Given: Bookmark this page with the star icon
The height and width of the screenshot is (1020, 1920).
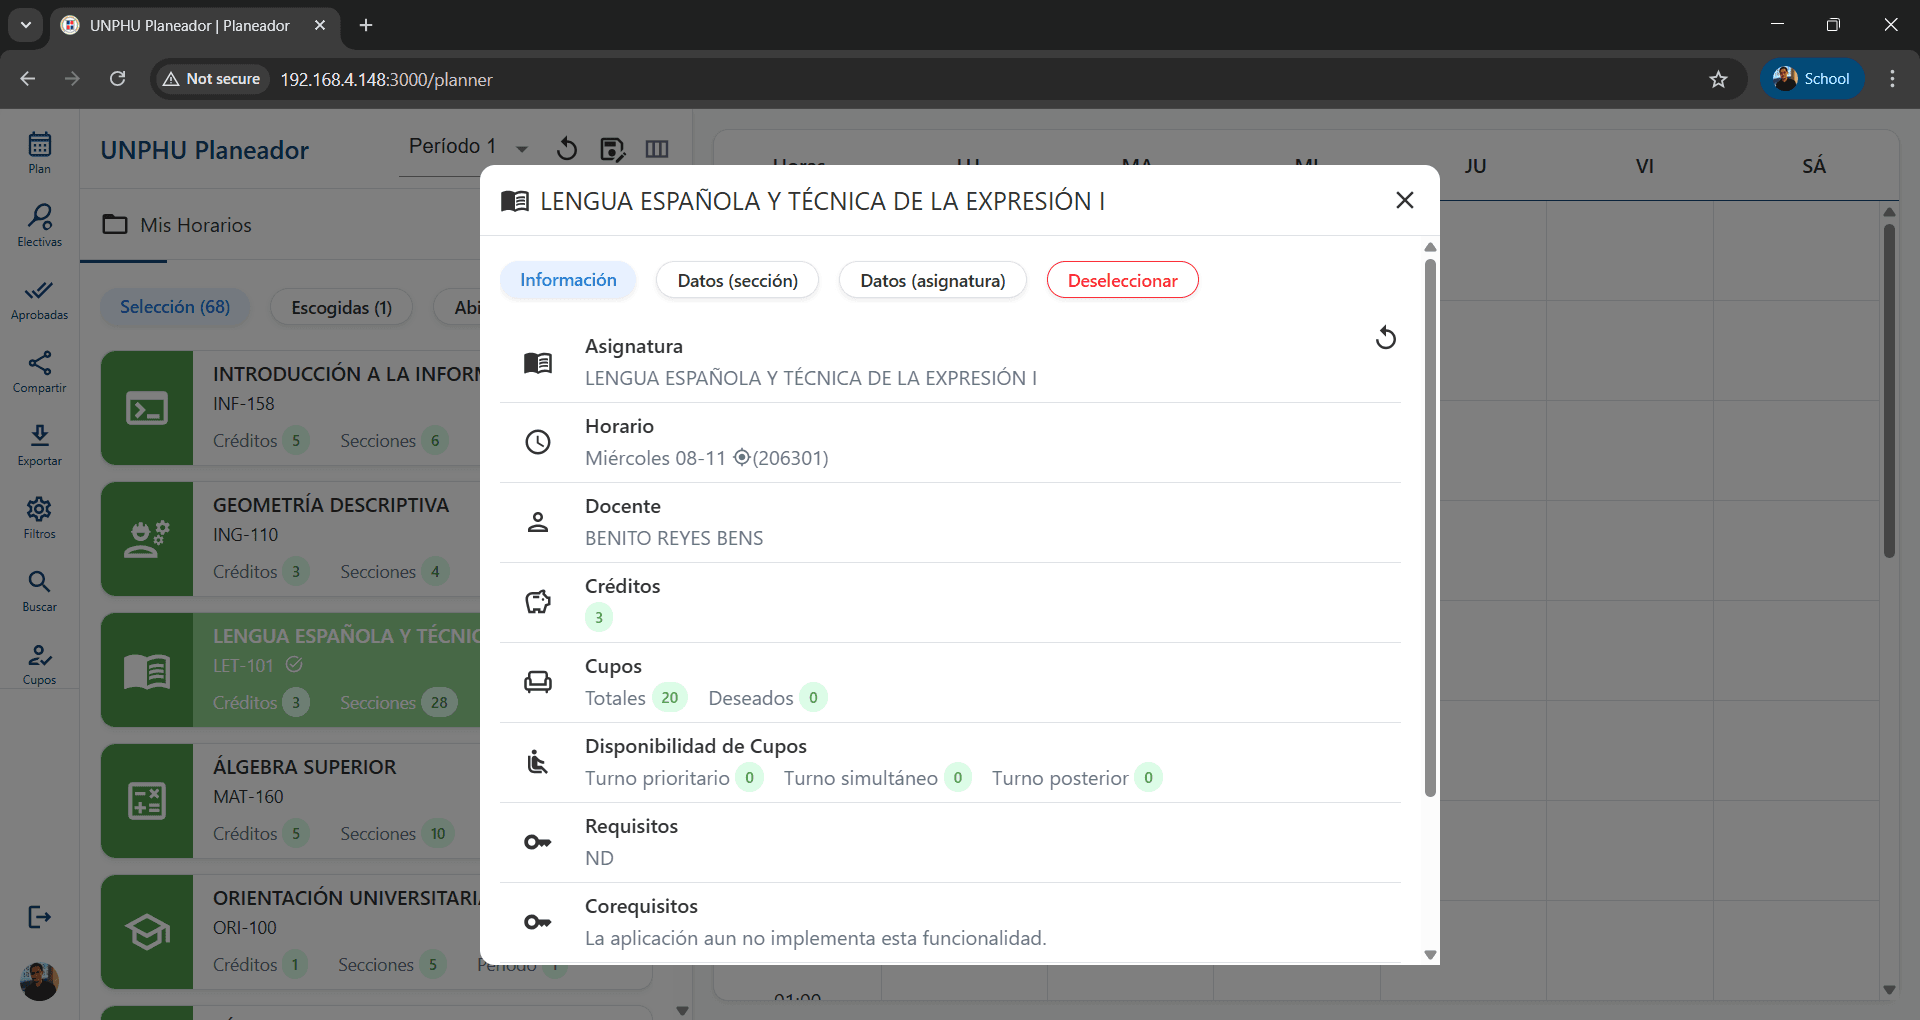Looking at the screenshot, I should click(1718, 79).
